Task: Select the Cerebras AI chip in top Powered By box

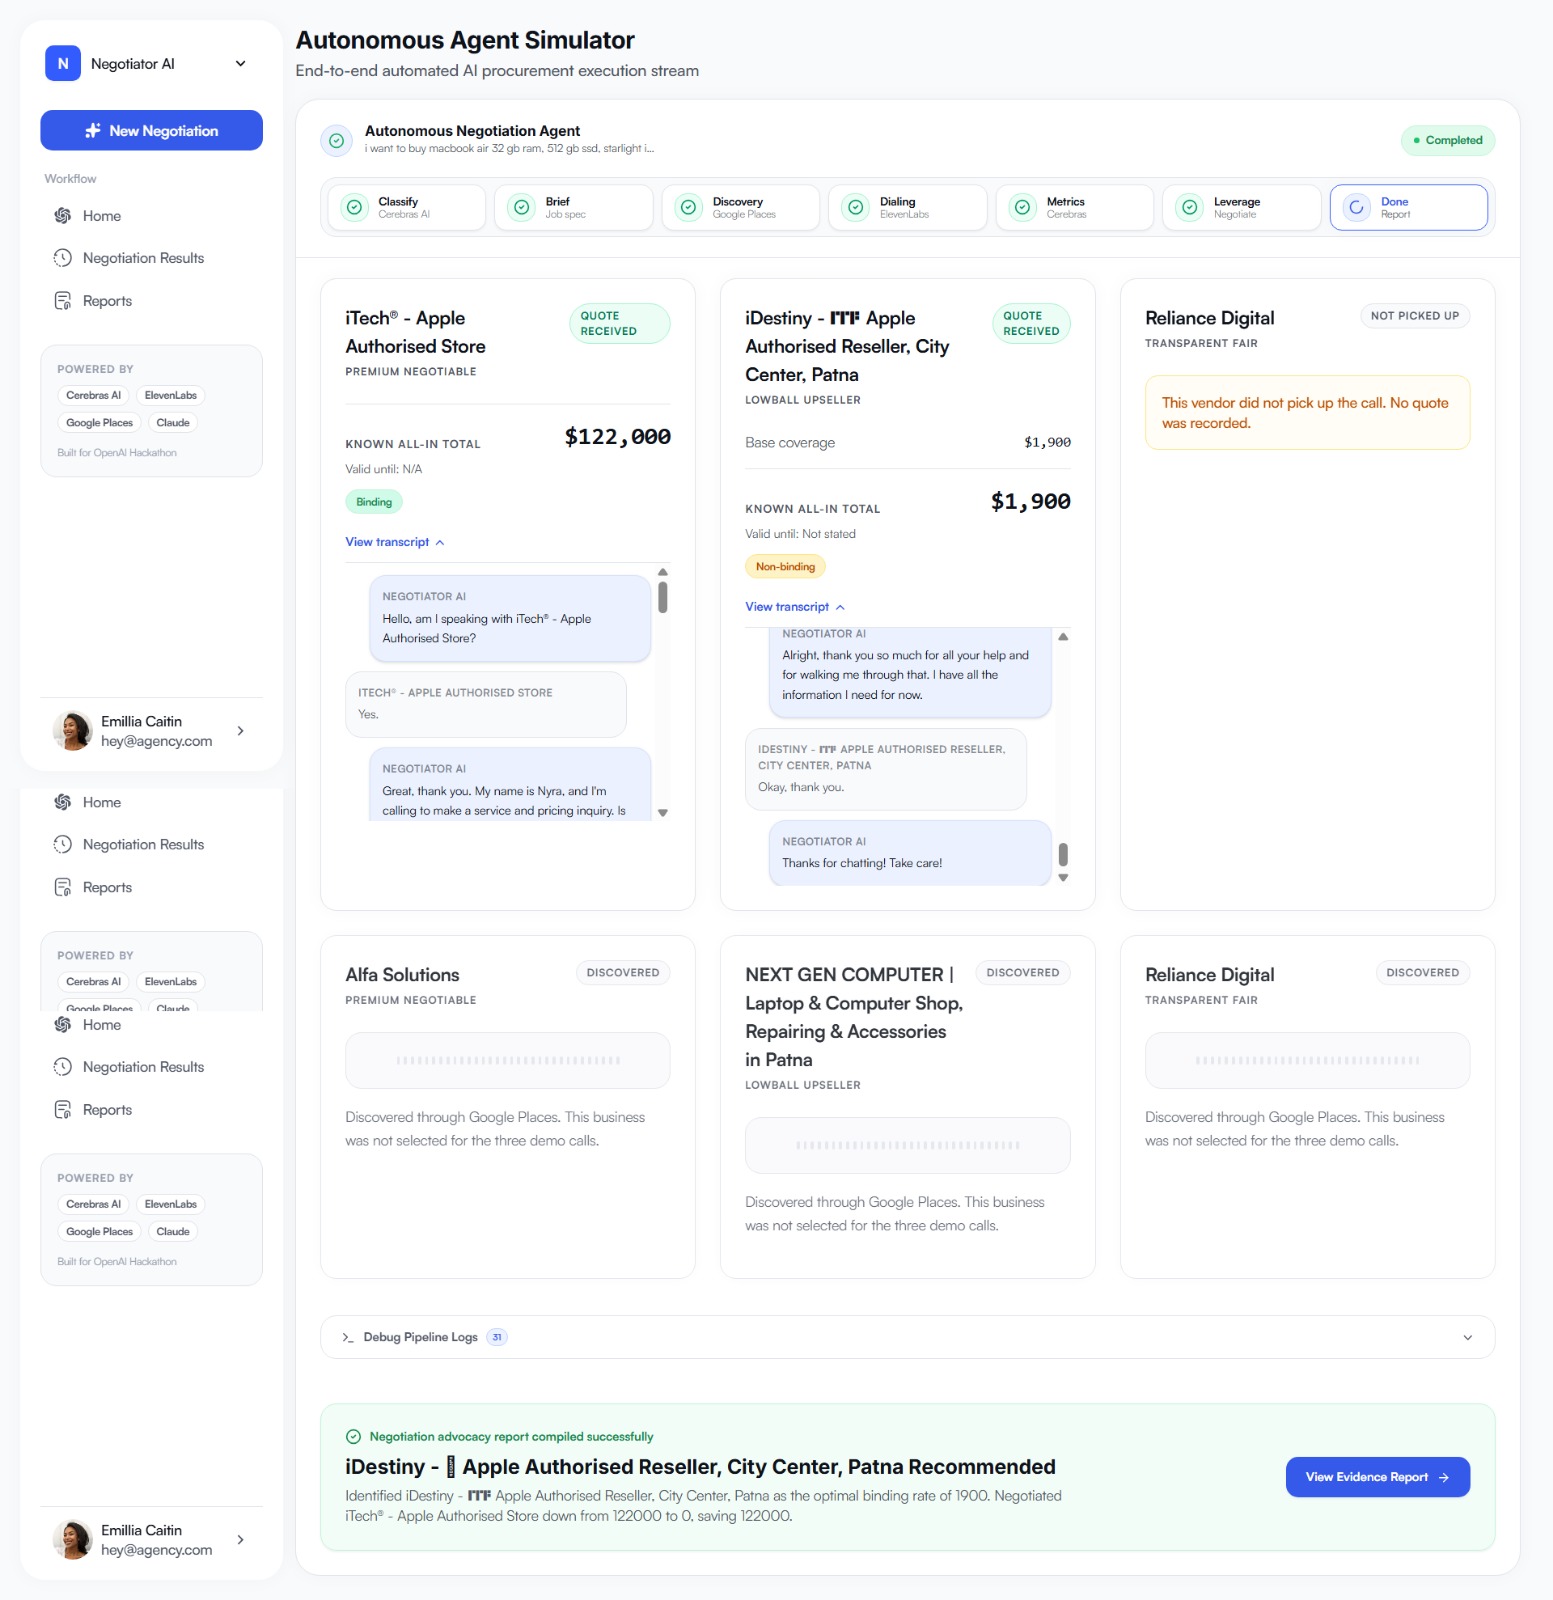Action: pos(93,395)
